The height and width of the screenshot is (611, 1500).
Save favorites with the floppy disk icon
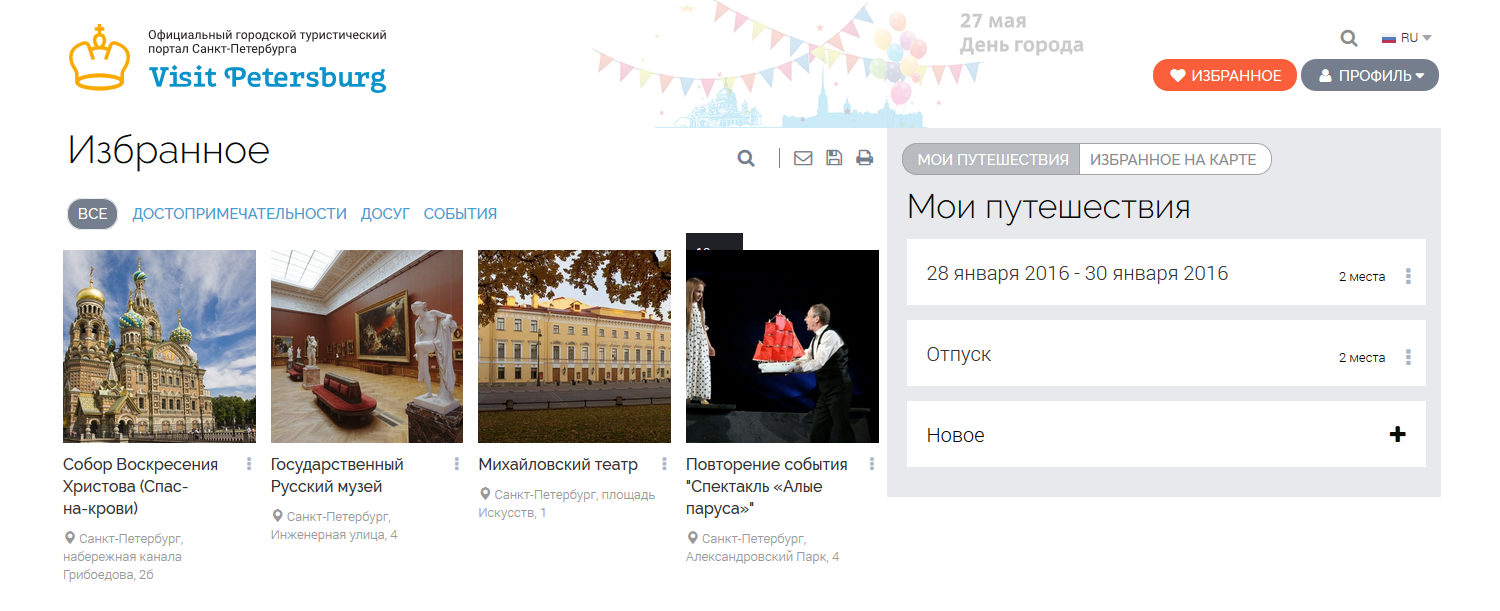click(x=834, y=158)
